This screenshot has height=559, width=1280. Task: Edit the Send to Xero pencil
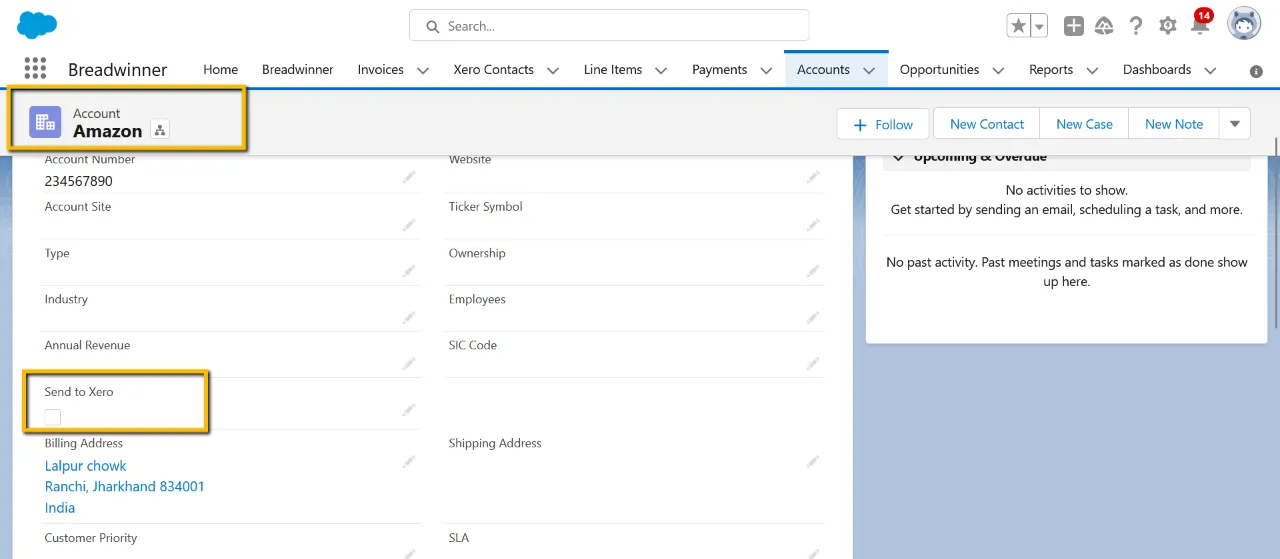click(x=409, y=409)
